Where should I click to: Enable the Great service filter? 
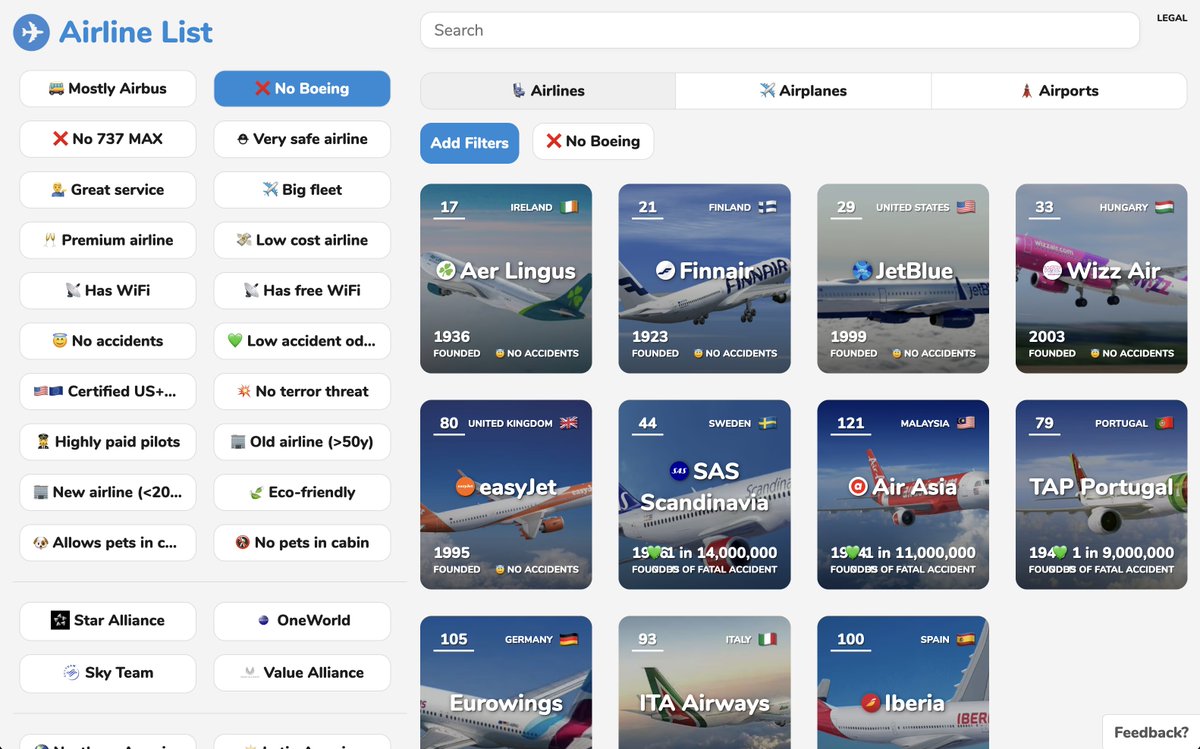click(x=108, y=190)
